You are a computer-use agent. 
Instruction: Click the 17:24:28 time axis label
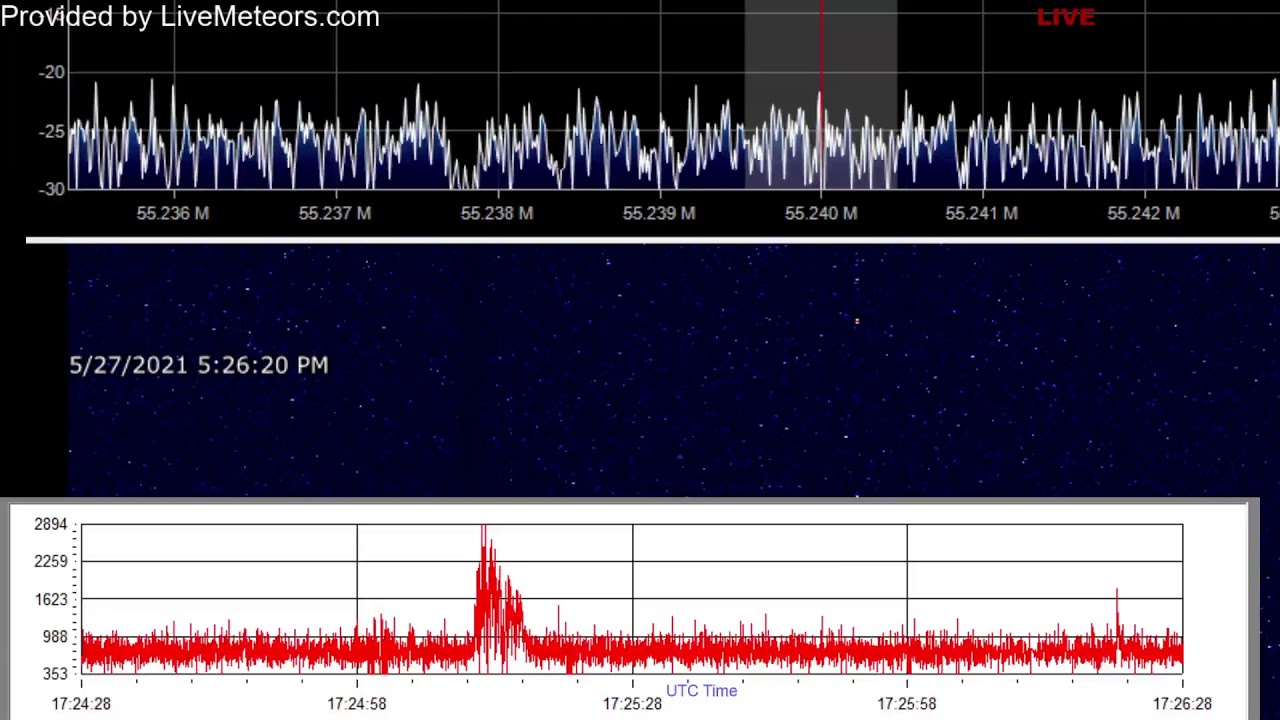[x=81, y=704]
